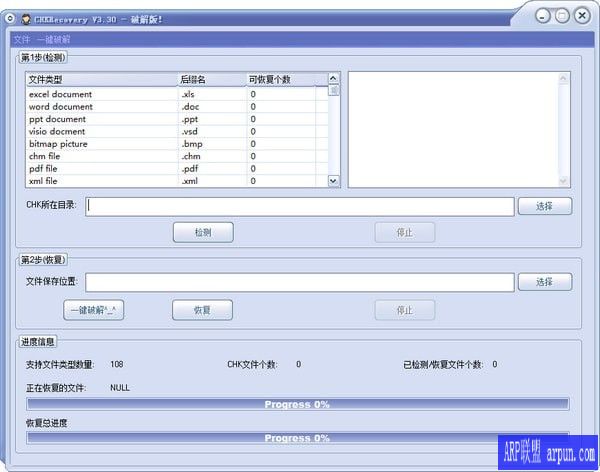The width and height of the screenshot is (600, 472).
Task: Click the 文件保存位置 input field
Action: click(300, 283)
